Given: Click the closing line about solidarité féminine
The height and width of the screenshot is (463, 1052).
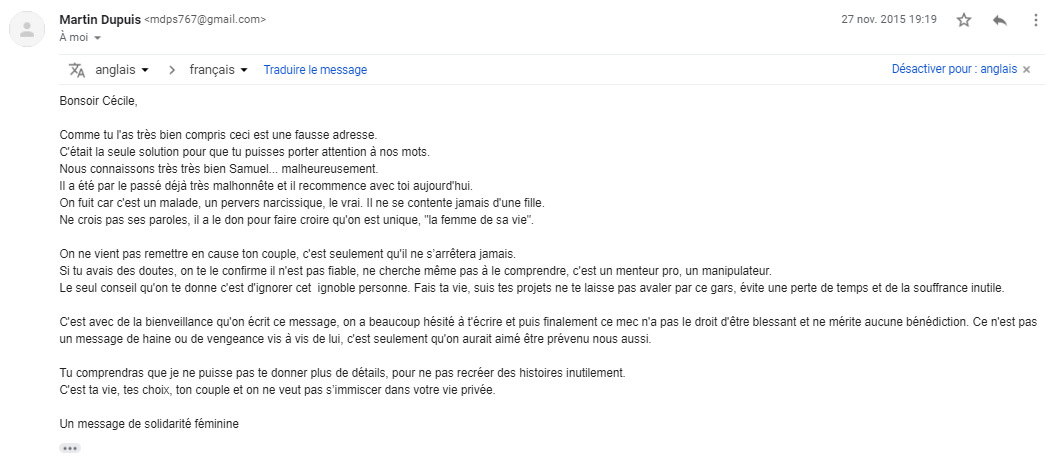Looking at the screenshot, I should point(149,423).
